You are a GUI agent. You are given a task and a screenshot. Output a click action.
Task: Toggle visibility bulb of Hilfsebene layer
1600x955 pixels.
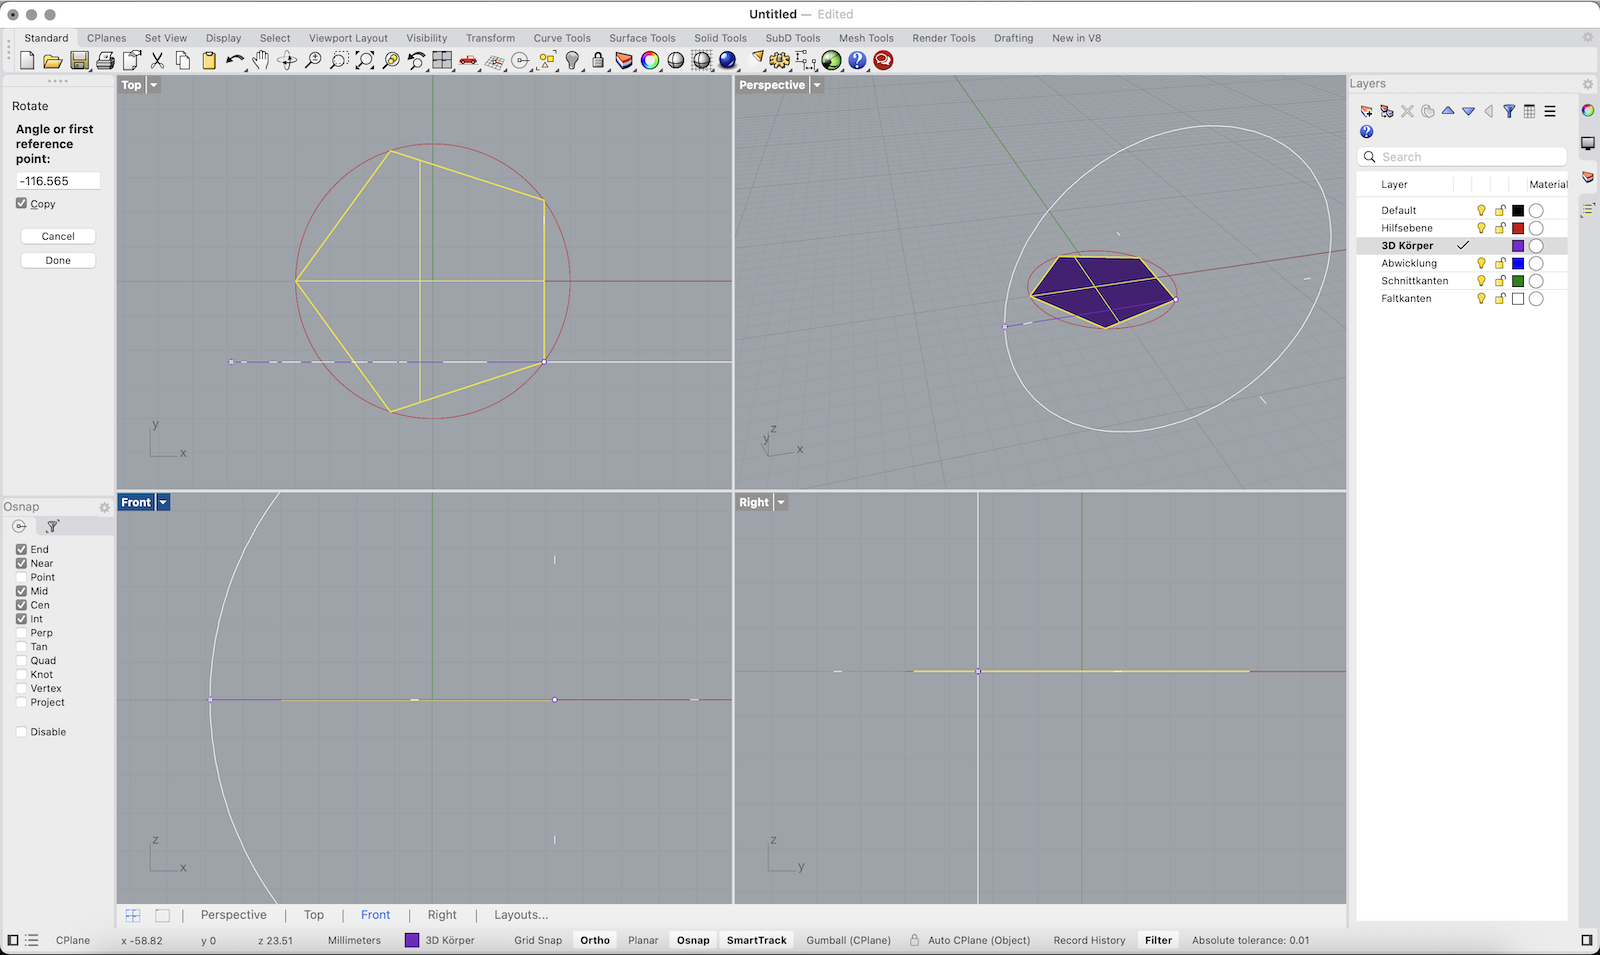(x=1481, y=228)
